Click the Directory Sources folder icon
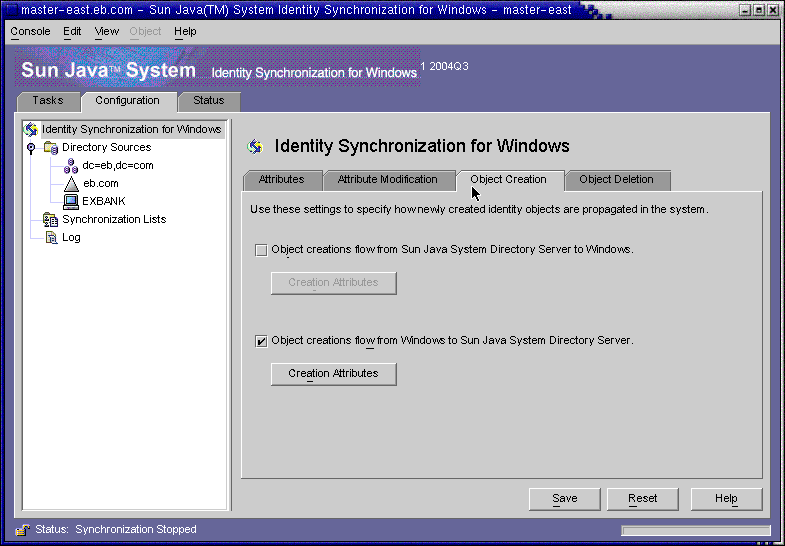Screen dimensions: 785x546 coord(51,148)
